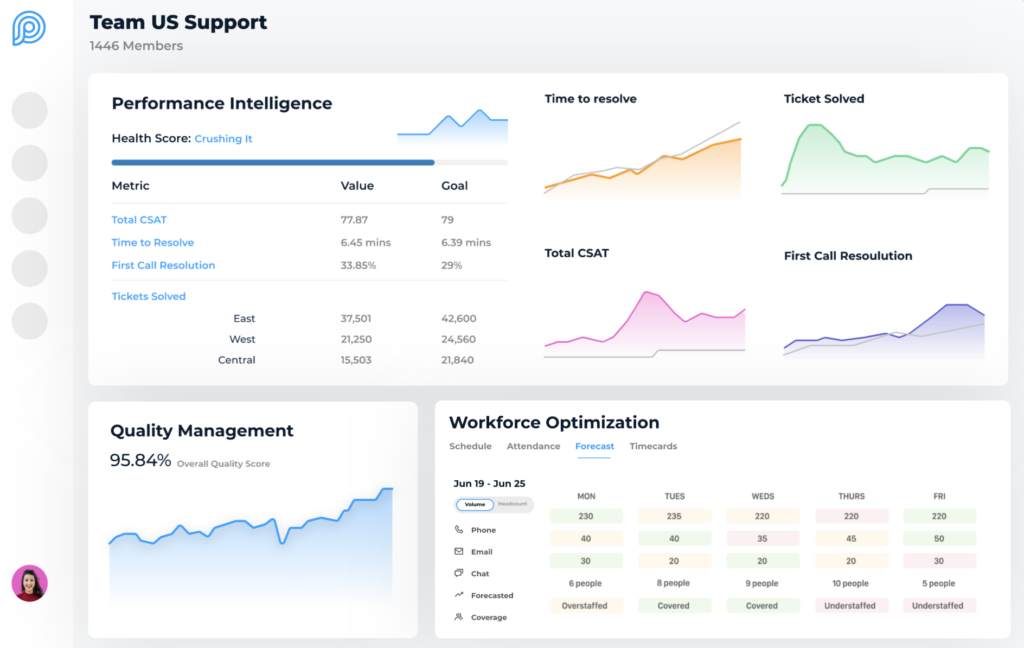Click the Health Score sparkline chart
This screenshot has width=1024, height=648.
(x=453, y=127)
